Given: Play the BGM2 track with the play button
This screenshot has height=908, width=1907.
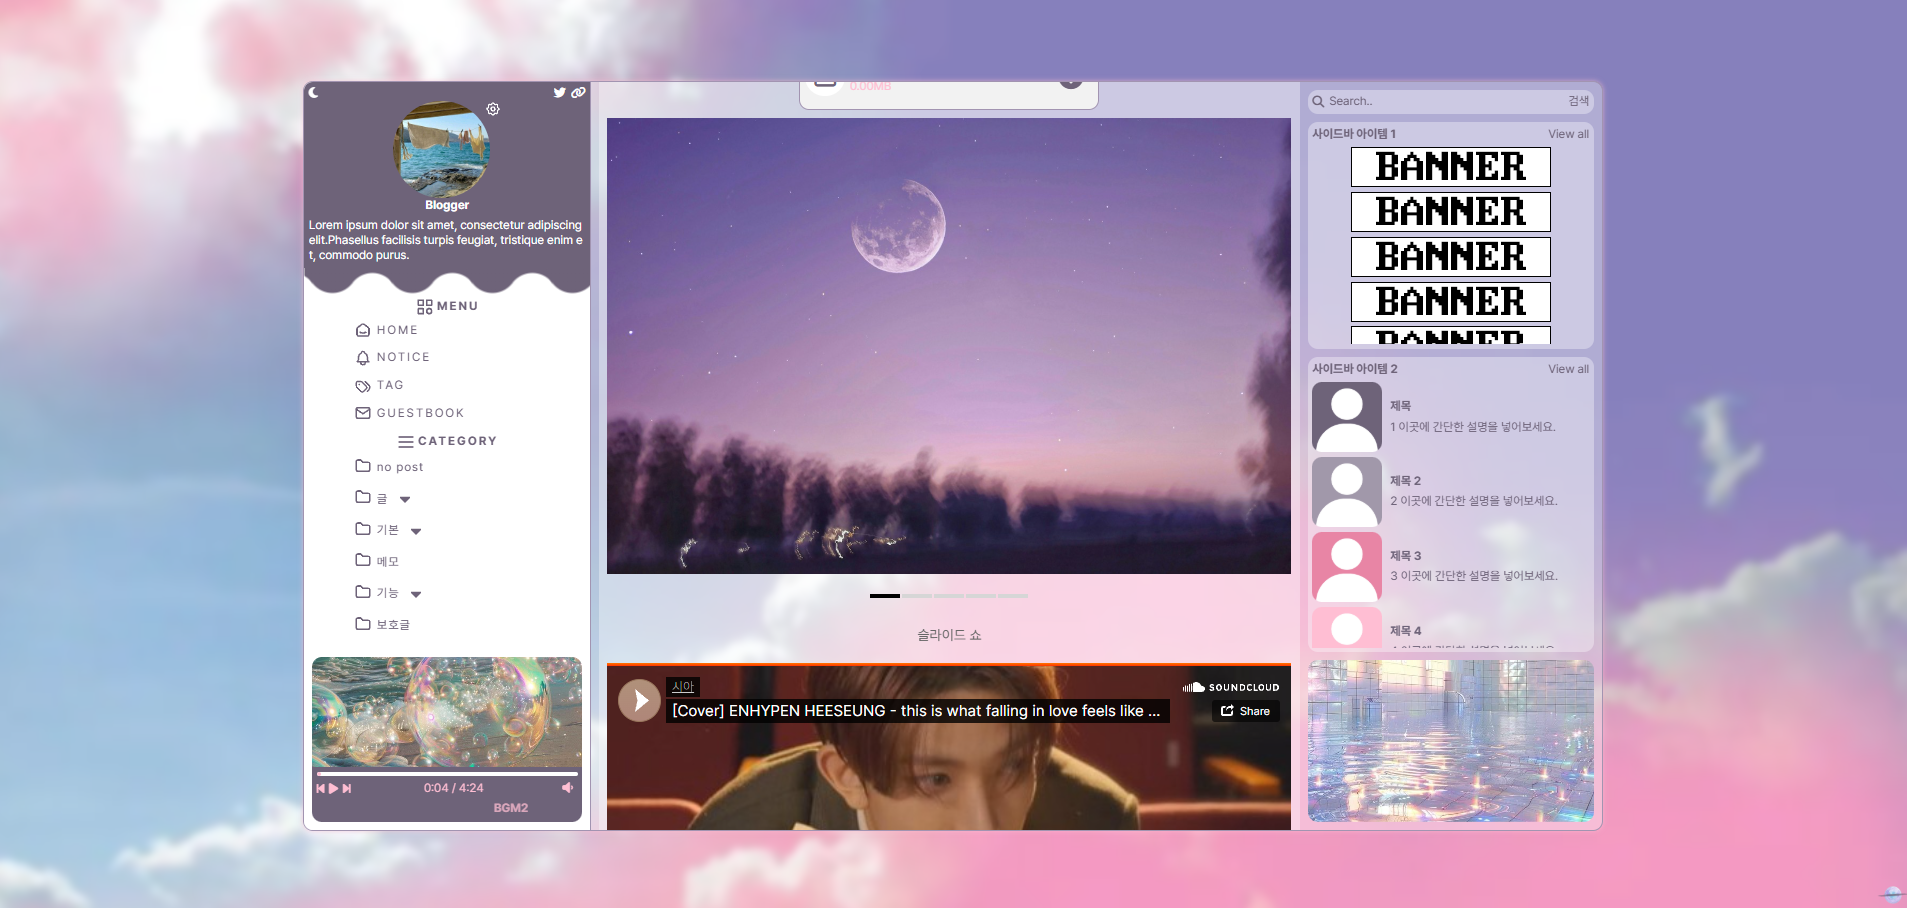Looking at the screenshot, I should 334,788.
